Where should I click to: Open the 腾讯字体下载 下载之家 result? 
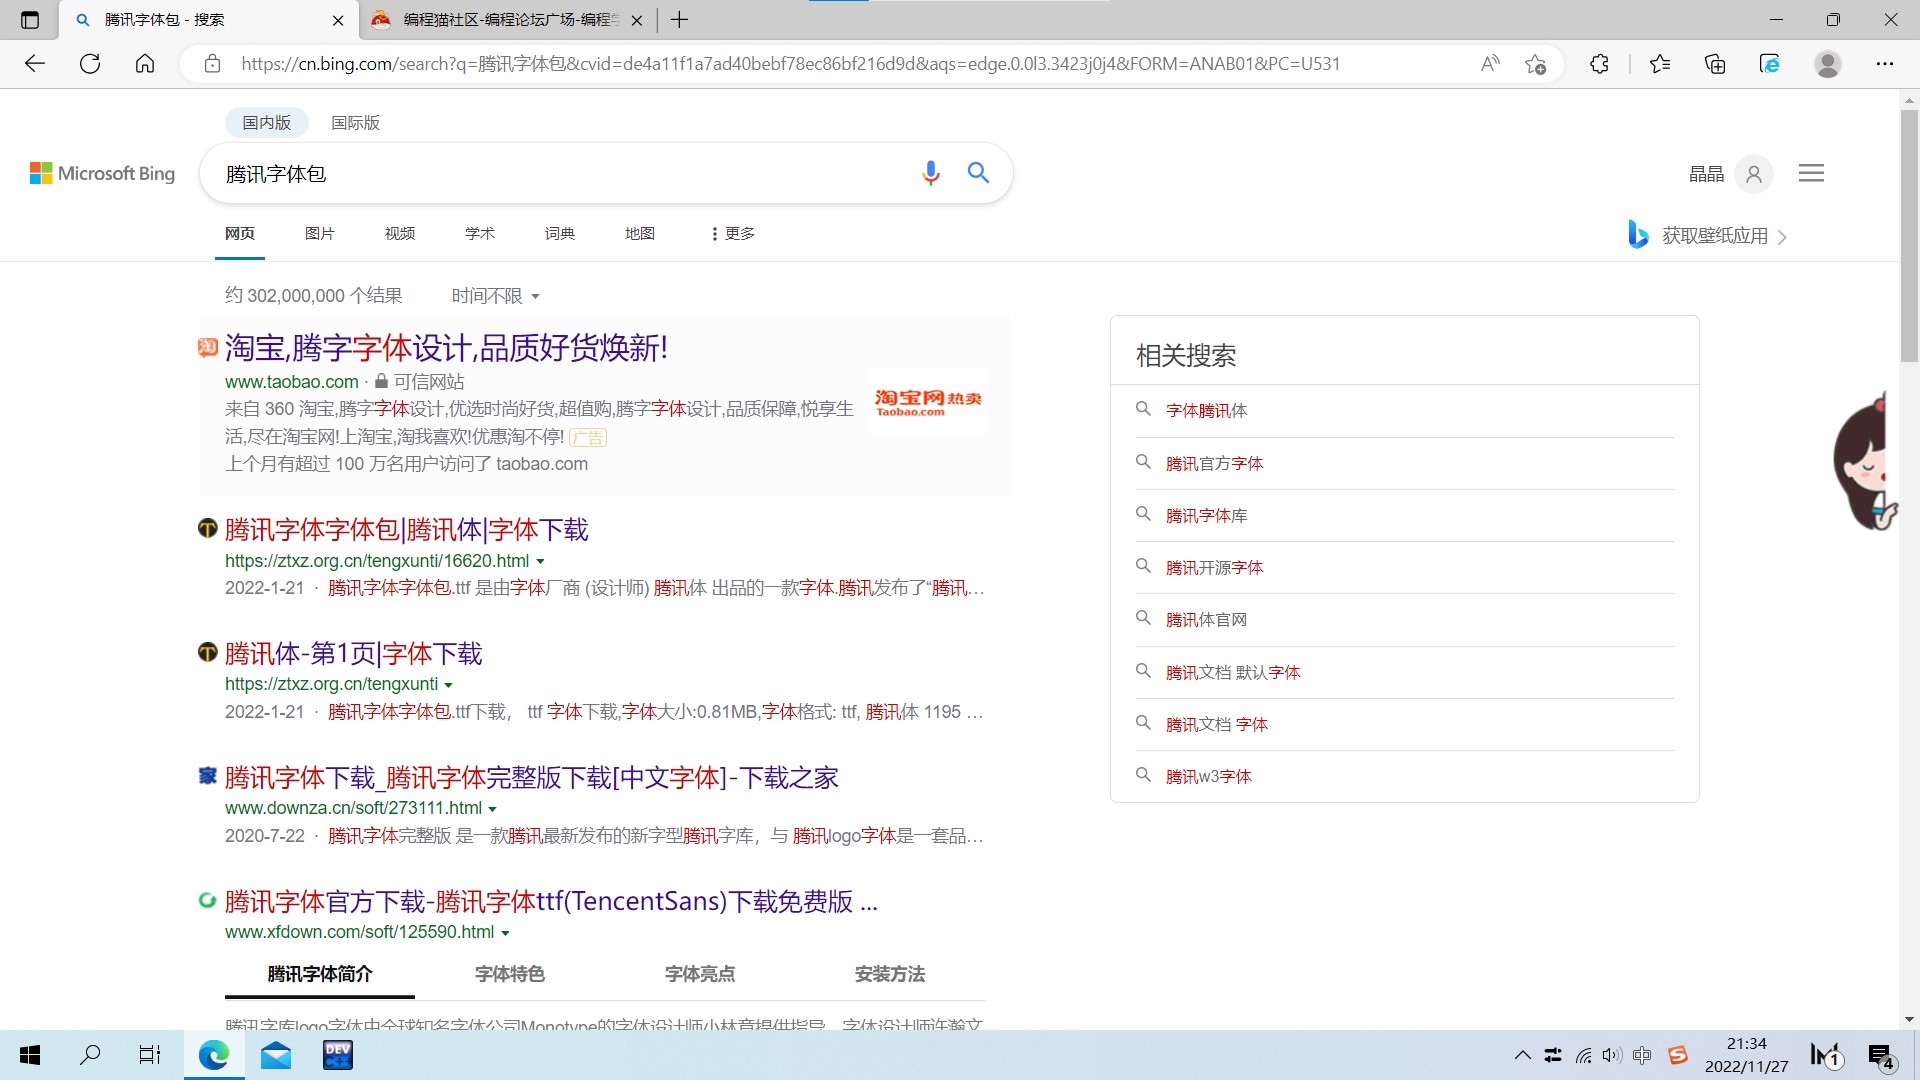point(532,778)
